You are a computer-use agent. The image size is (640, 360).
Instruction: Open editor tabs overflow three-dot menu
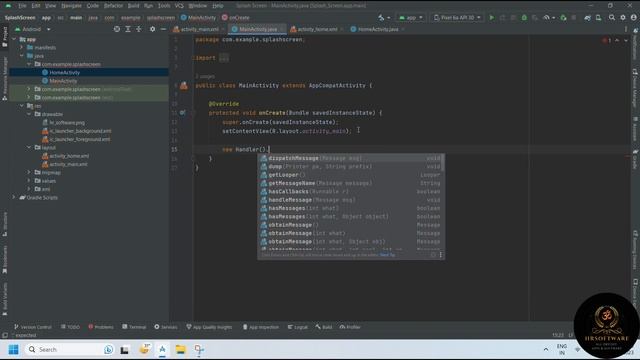(x=626, y=29)
